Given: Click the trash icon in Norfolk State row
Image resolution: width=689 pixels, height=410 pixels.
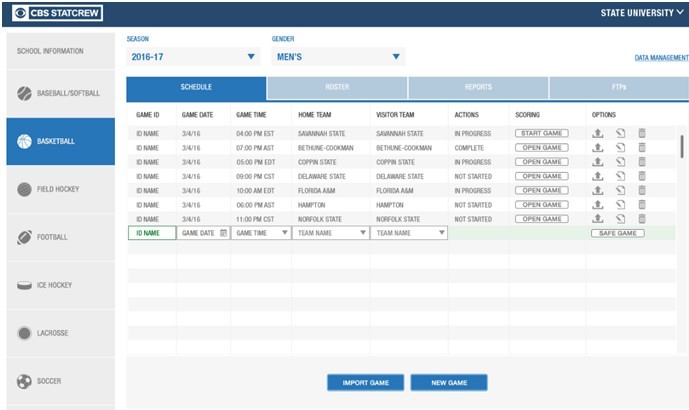Looking at the screenshot, I should (x=642, y=219).
